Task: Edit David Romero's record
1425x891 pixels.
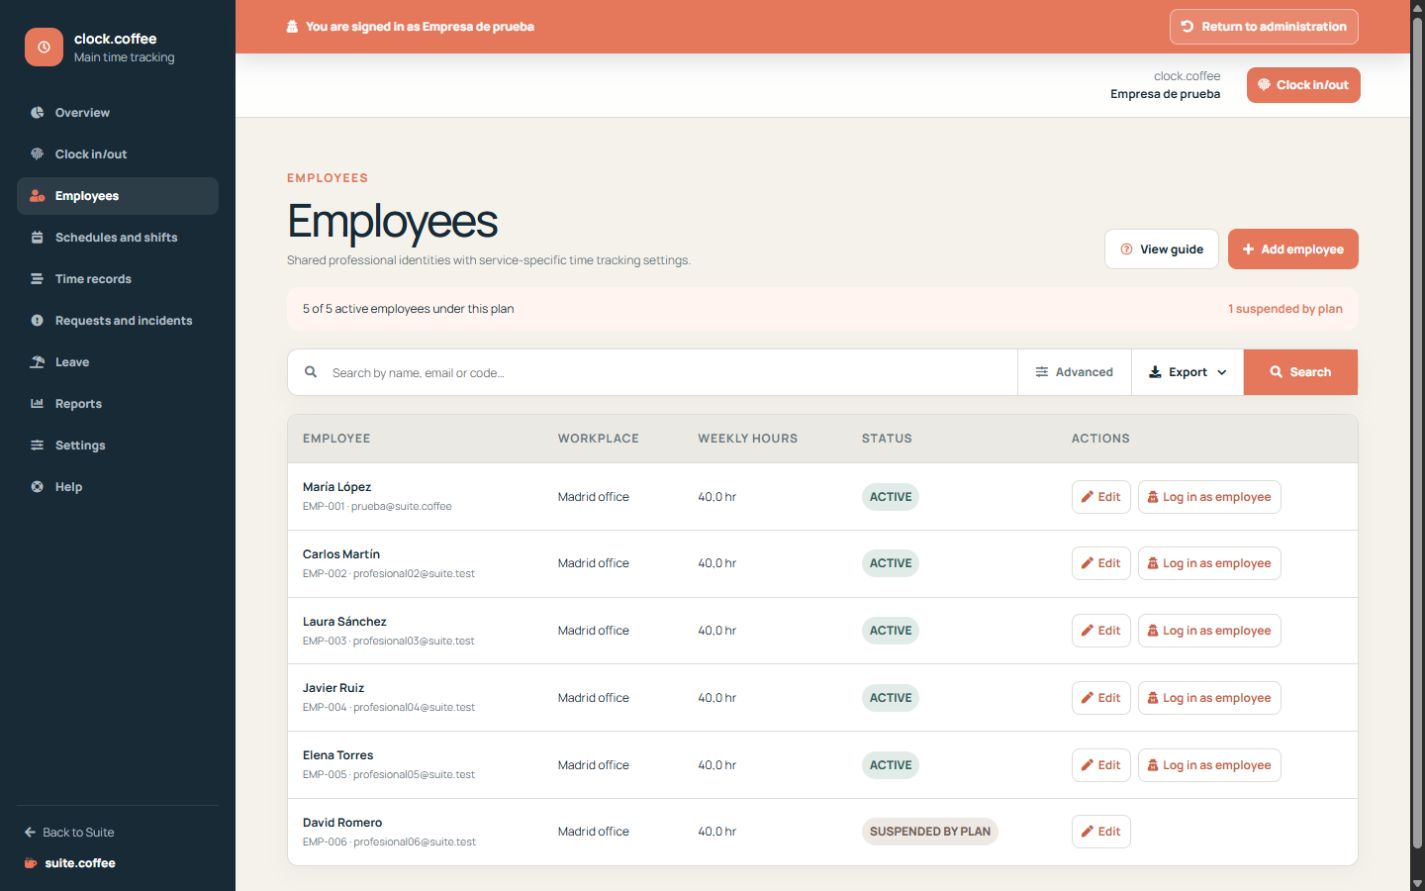Action: point(1101,831)
